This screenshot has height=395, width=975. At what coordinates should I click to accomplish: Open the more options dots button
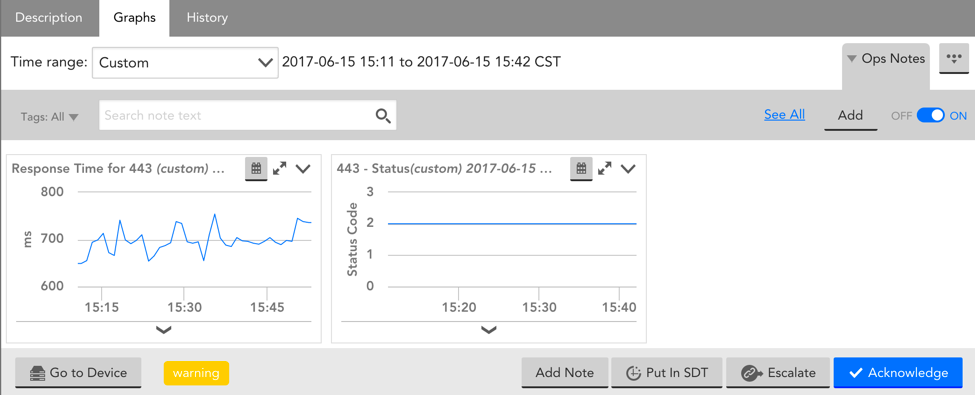[x=953, y=58]
